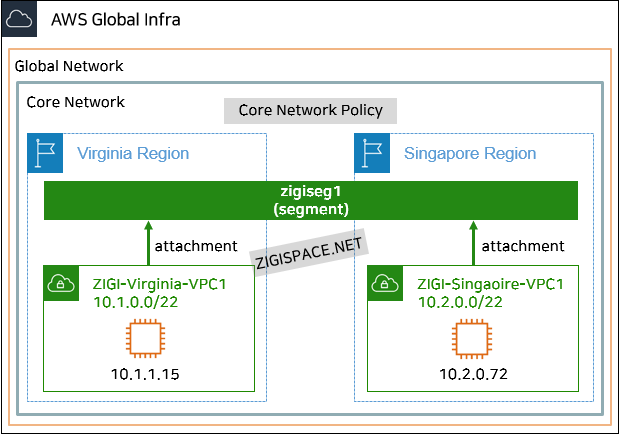620x435 pixels.
Task: Click the attachment label in Virginia Region
Action: [196, 246]
